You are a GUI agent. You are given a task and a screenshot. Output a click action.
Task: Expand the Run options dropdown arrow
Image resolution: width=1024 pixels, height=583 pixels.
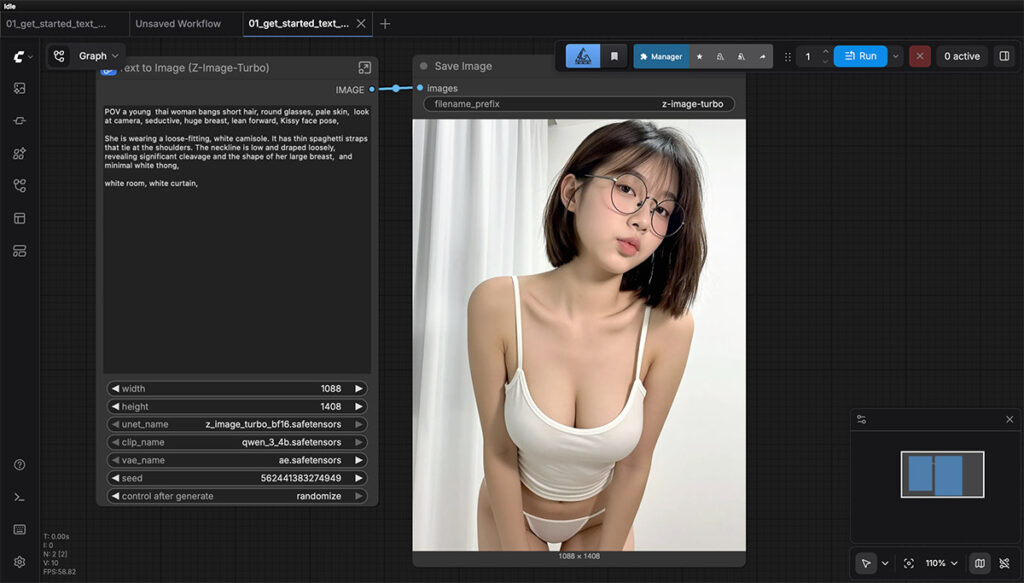click(x=895, y=57)
